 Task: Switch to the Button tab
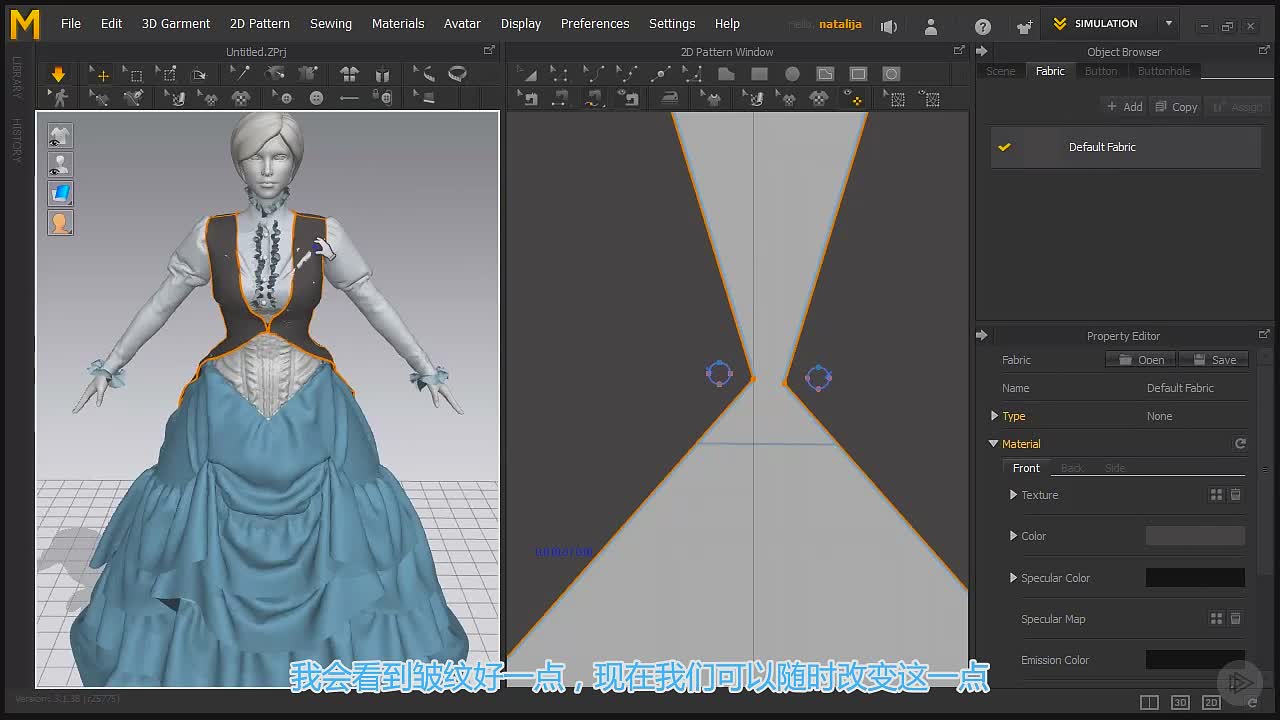pos(1101,71)
